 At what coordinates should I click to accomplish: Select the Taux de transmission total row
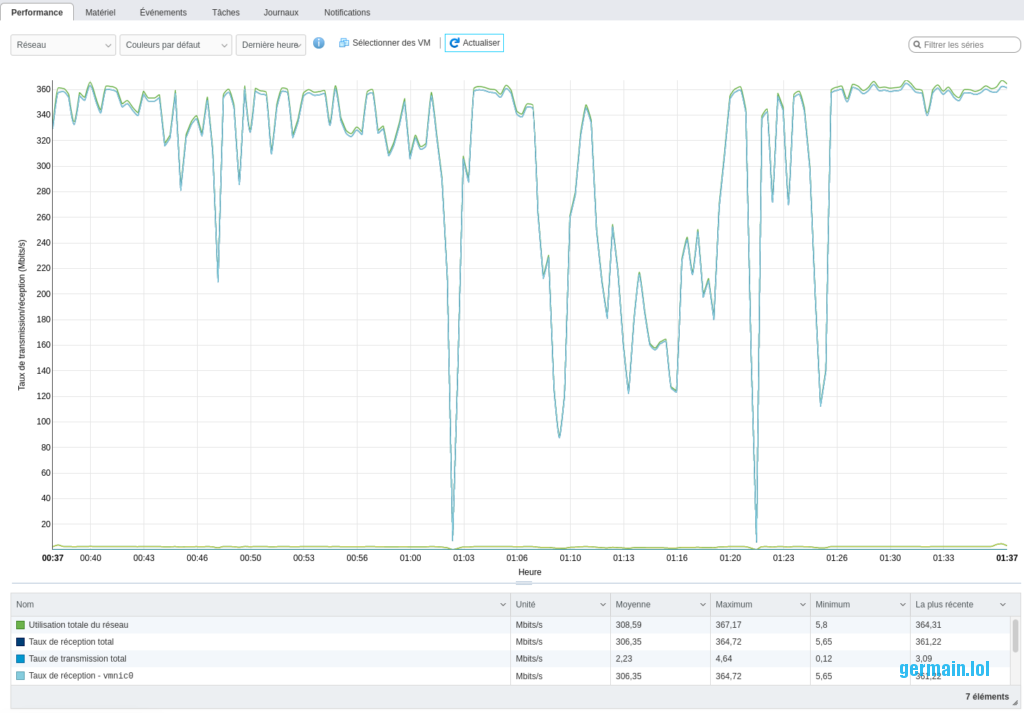(260, 659)
